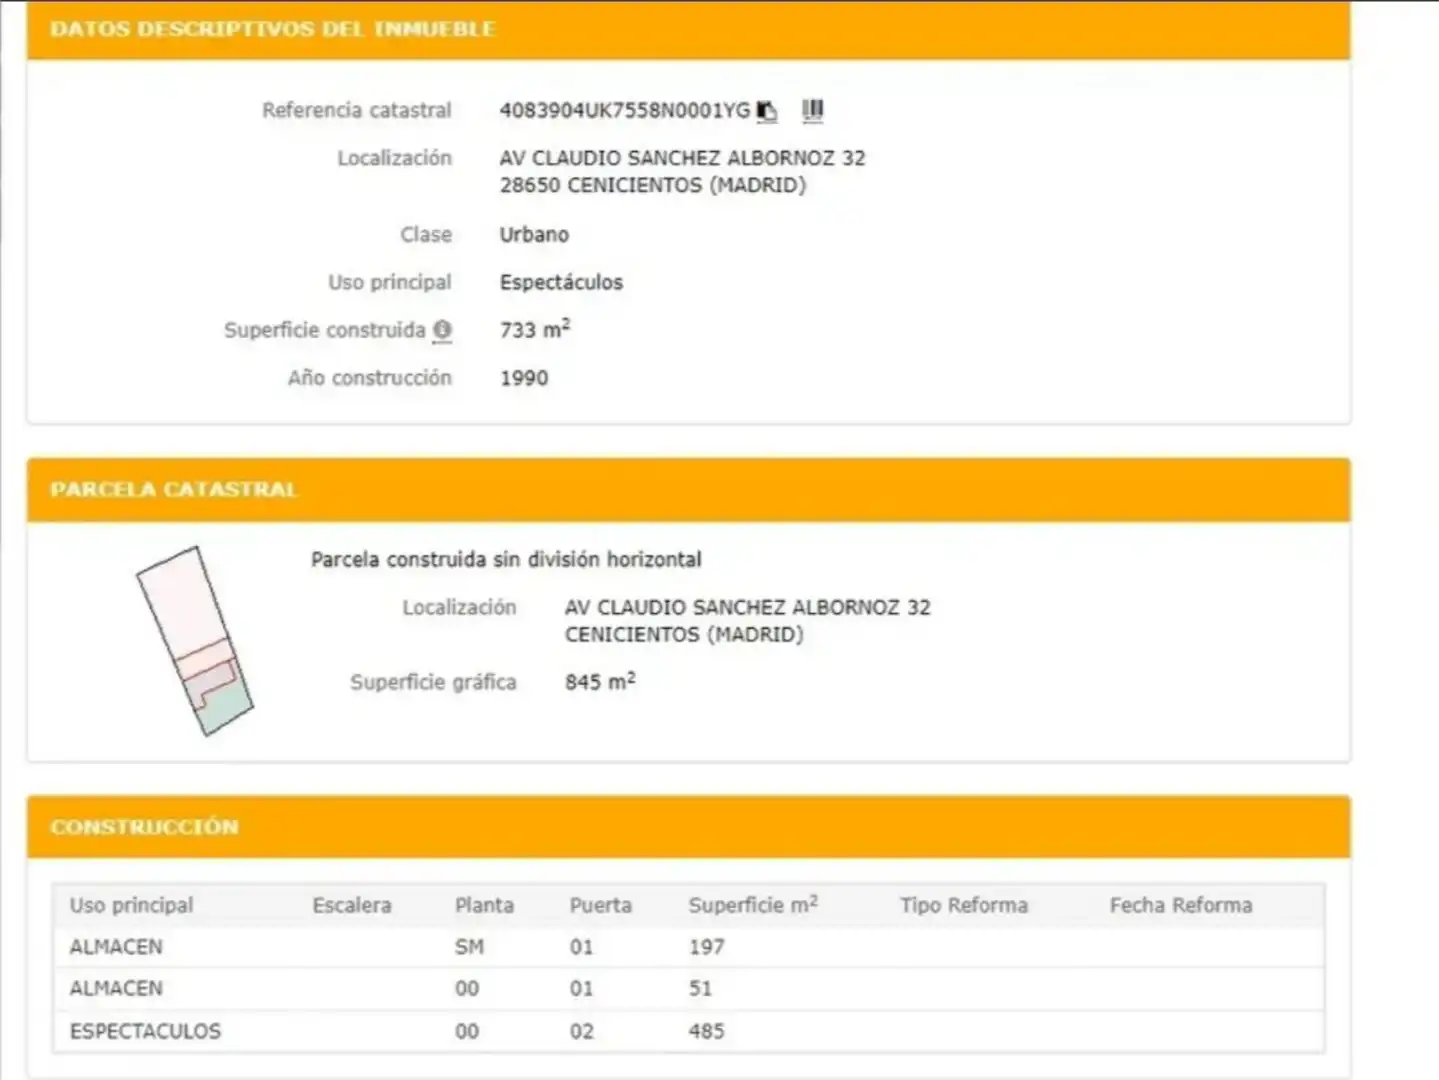Click the 'Escalera' column header
The height and width of the screenshot is (1080, 1439).
click(352, 905)
